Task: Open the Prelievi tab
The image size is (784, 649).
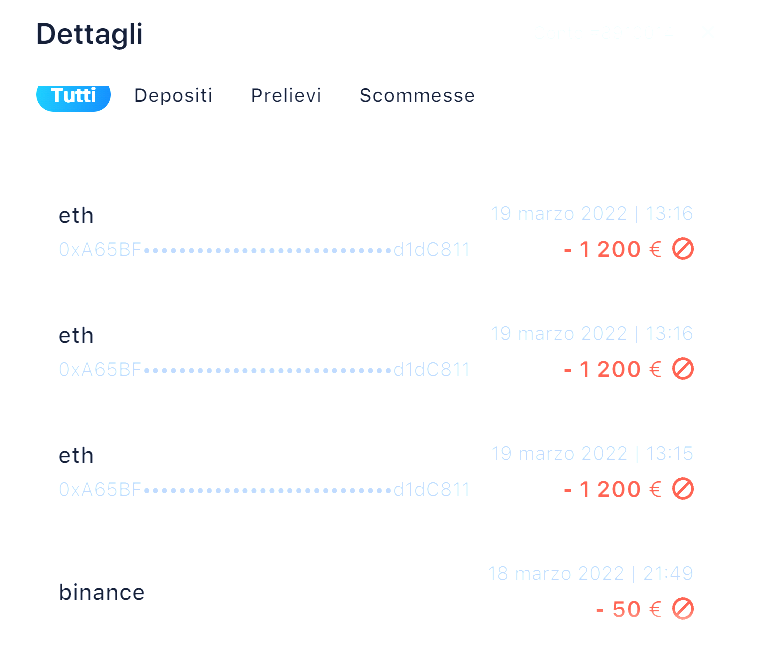Action: [x=286, y=96]
